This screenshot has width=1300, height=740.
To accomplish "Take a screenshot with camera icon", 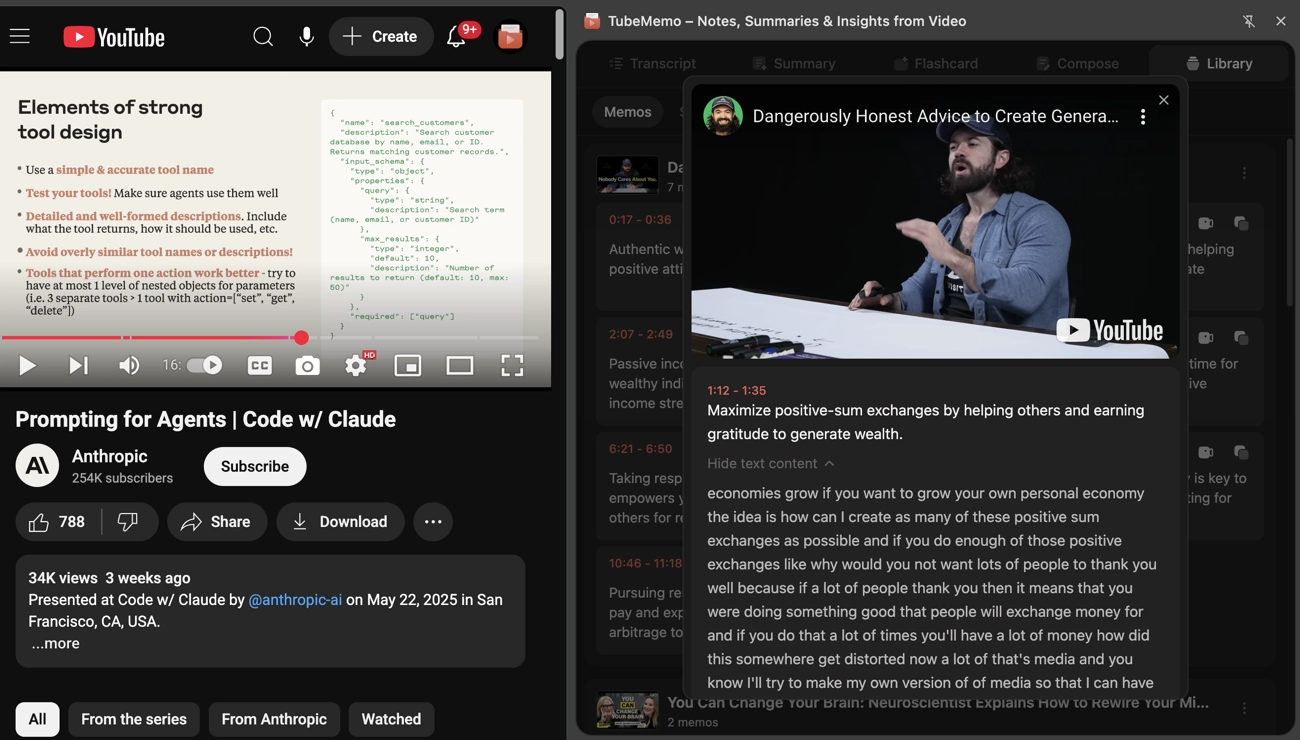I will (307, 366).
